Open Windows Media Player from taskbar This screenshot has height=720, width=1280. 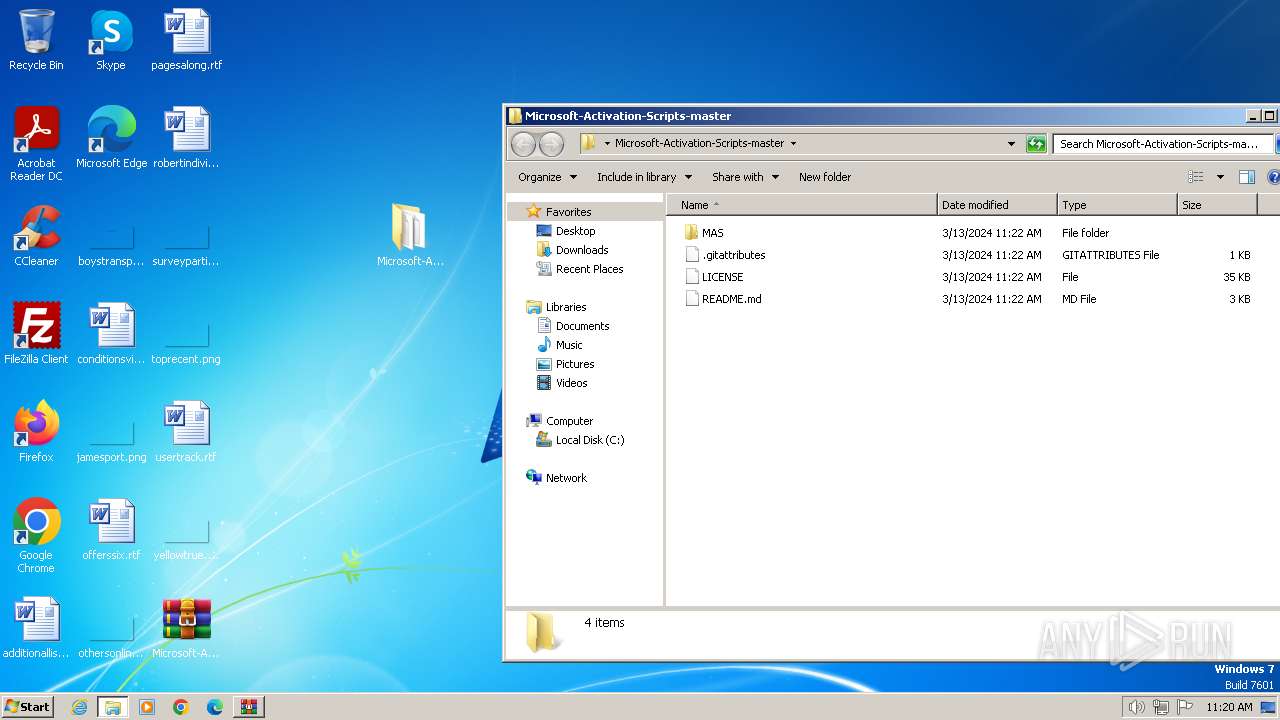[147, 707]
